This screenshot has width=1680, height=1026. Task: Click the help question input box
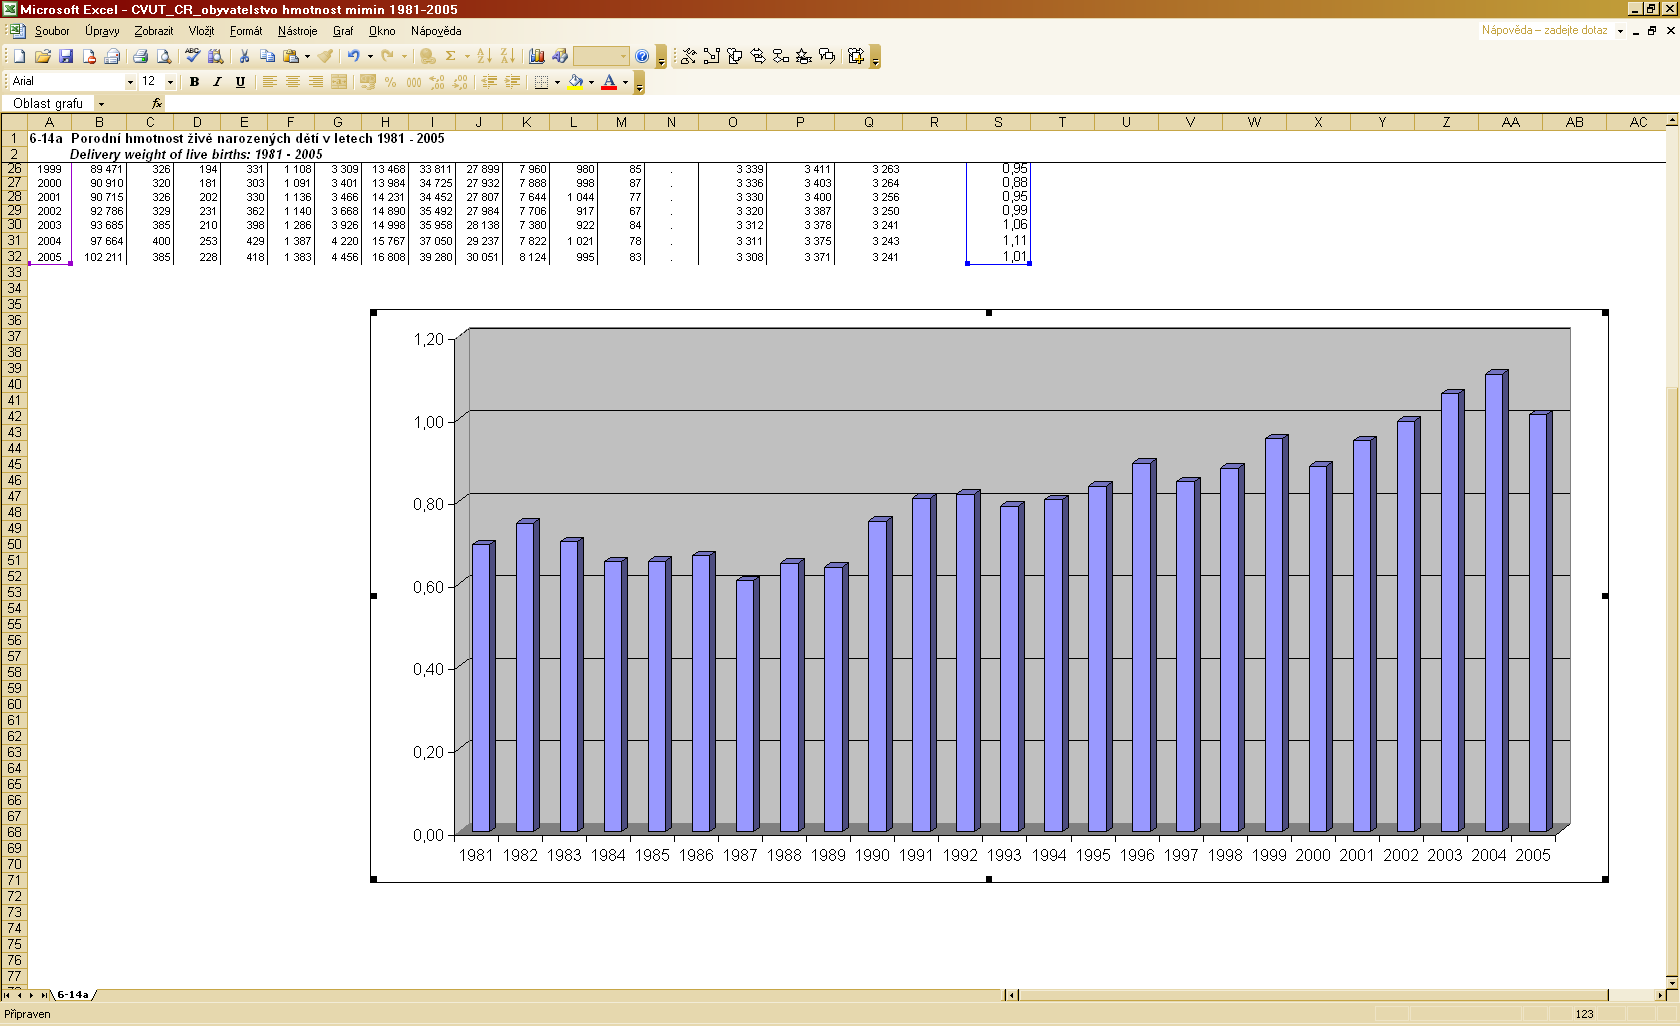[x=1546, y=31]
